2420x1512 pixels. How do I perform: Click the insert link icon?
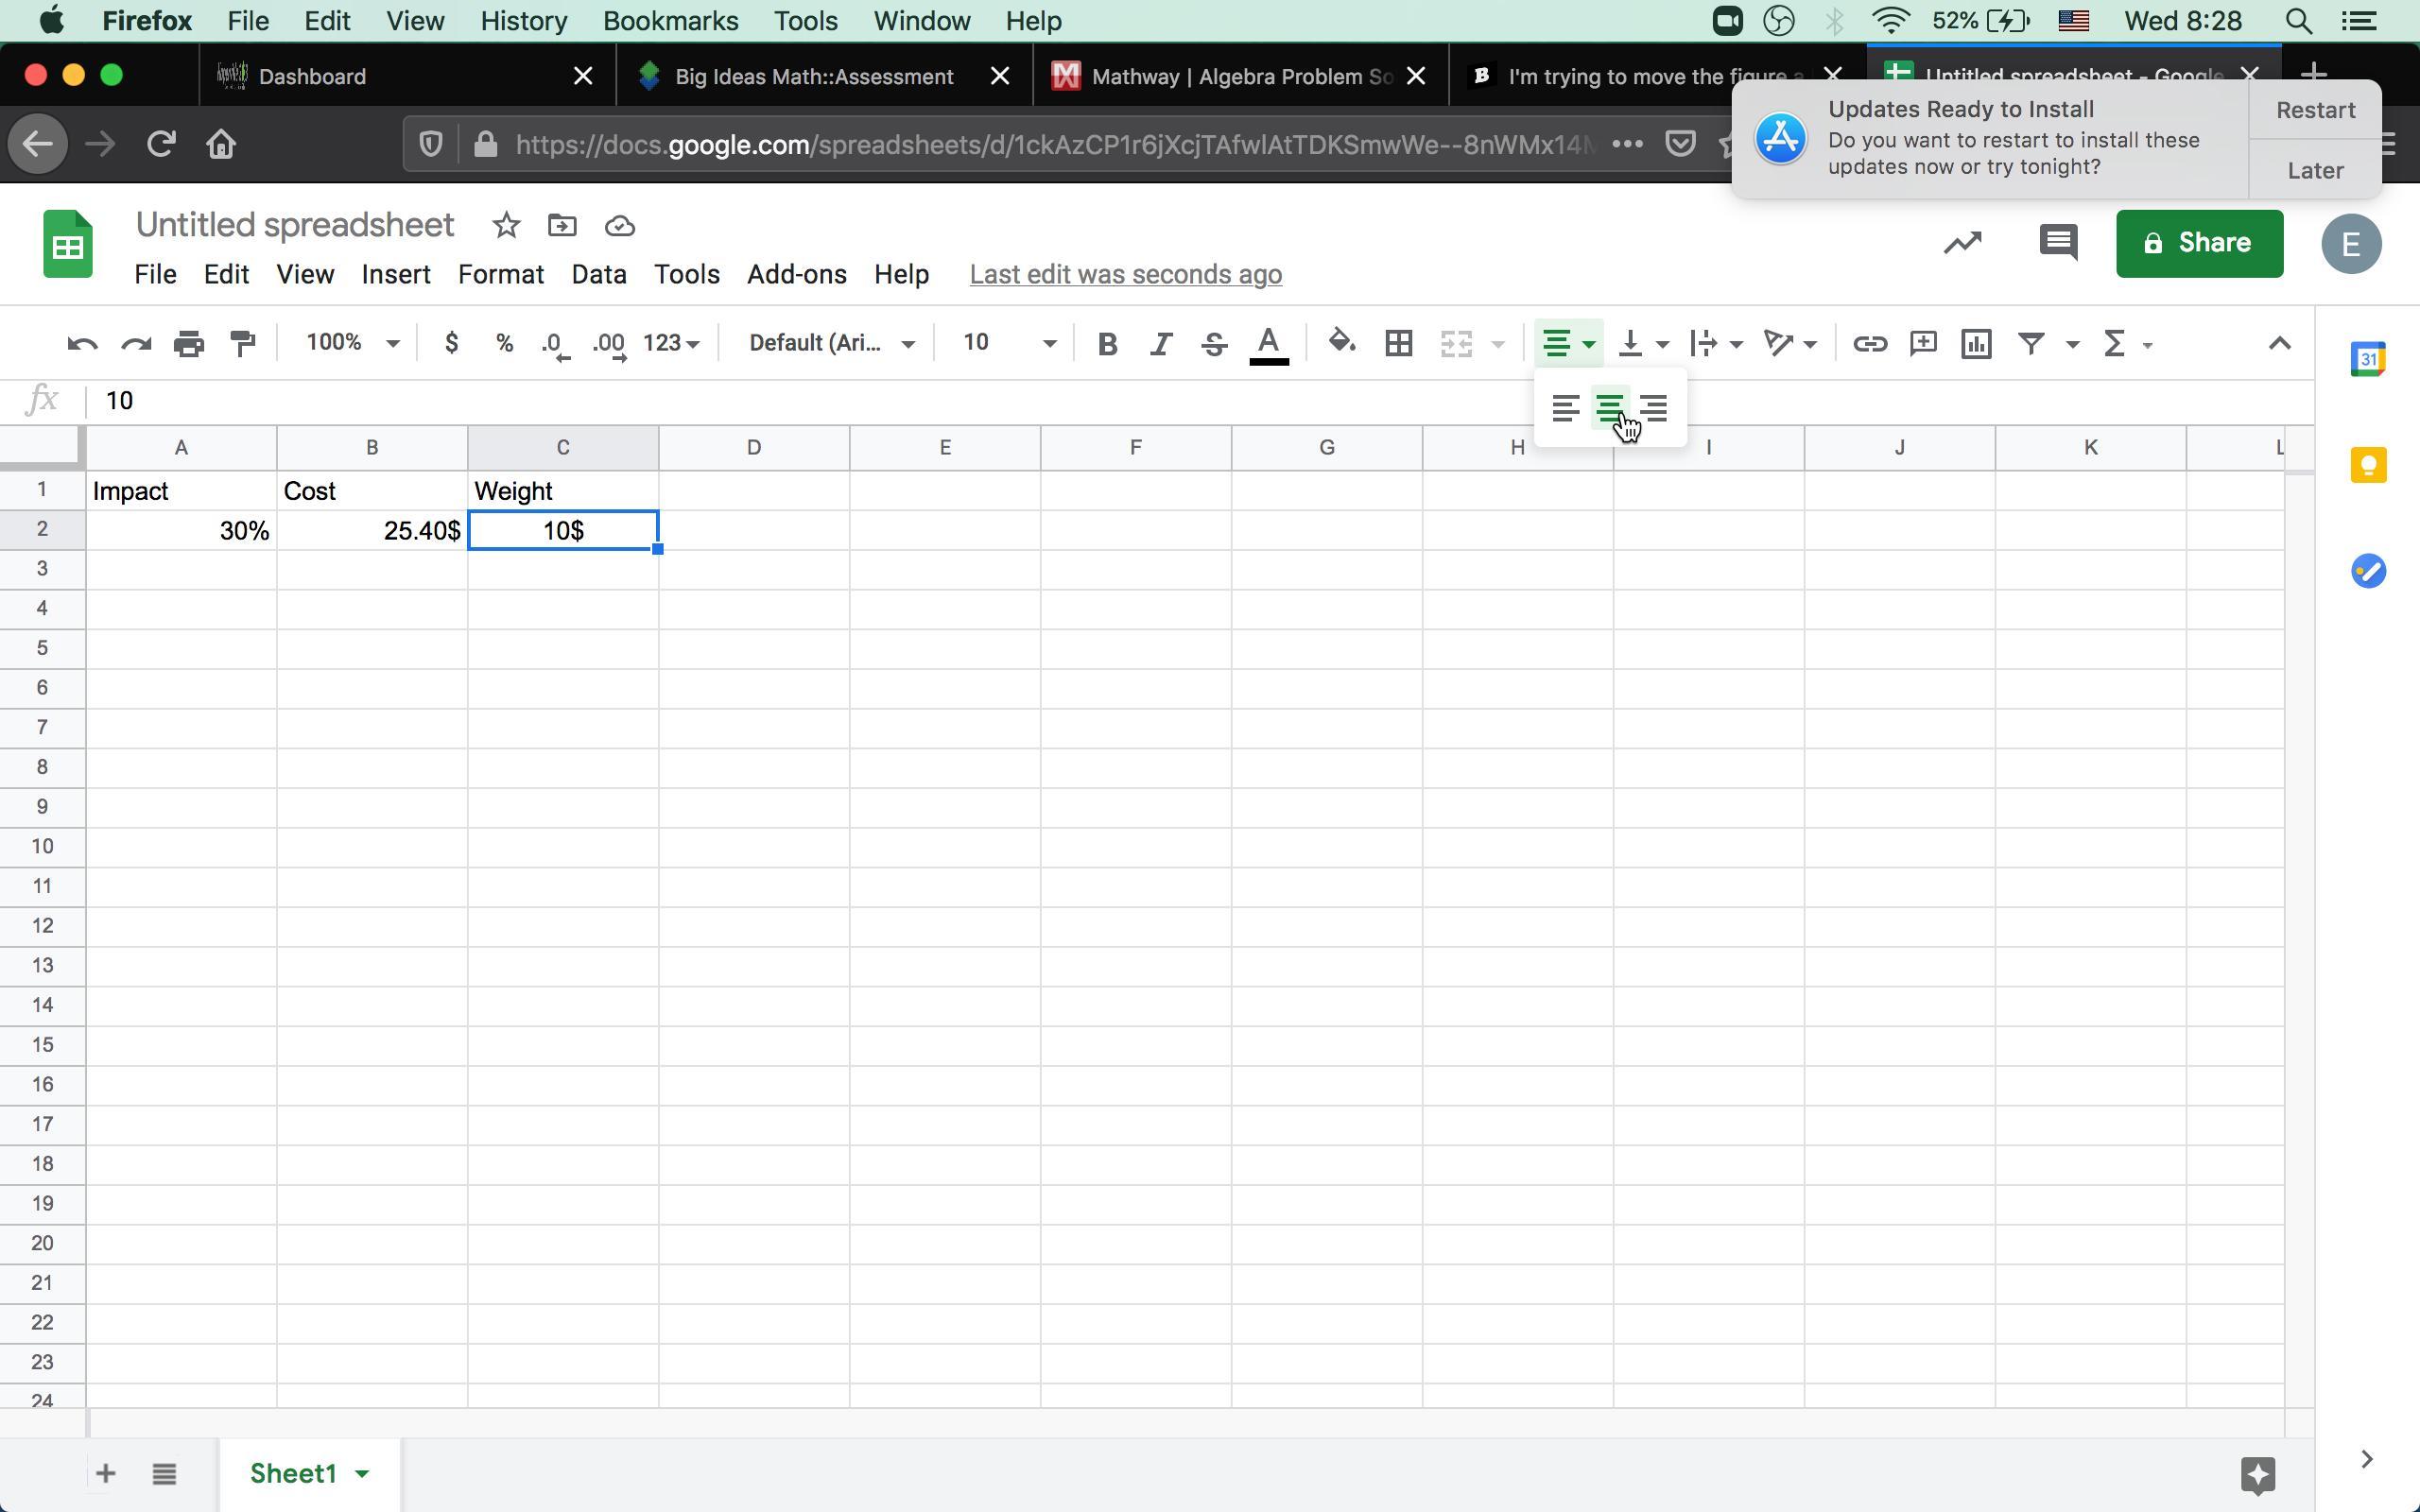click(x=1869, y=343)
